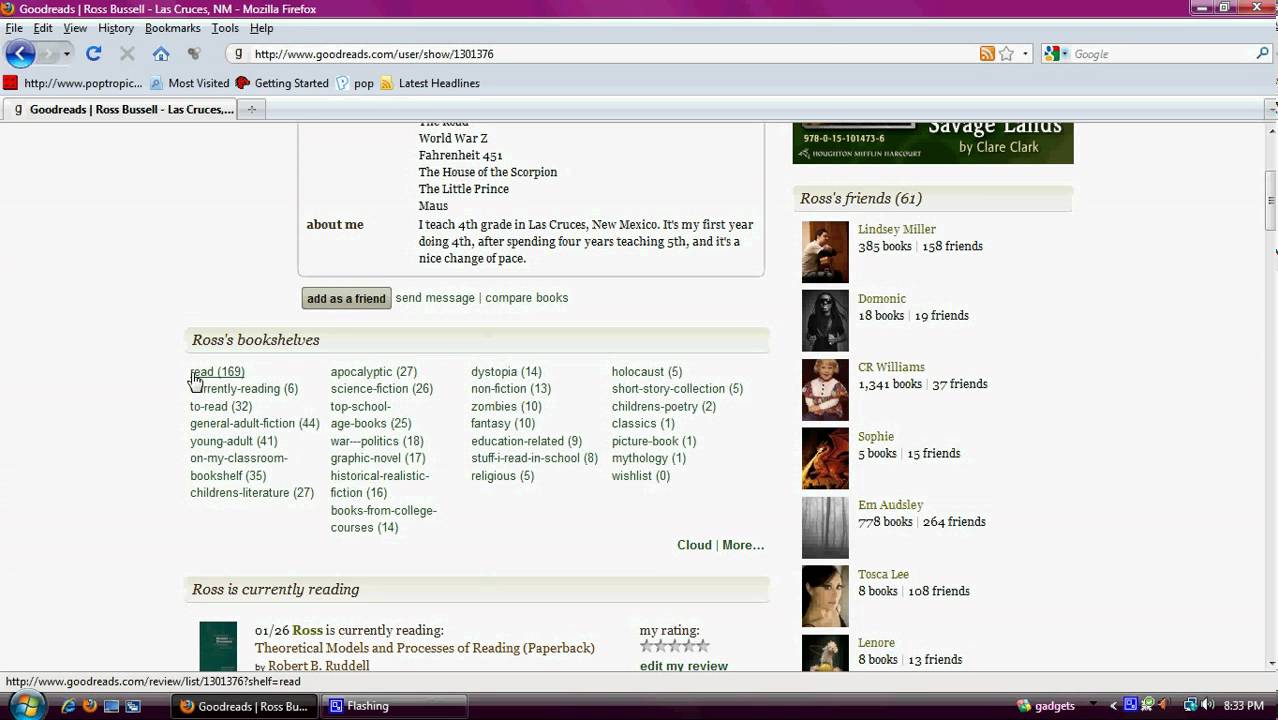The height and width of the screenshot is (720, 1278).
Task: Click the compare books link
Action: [x=526, y=298]
